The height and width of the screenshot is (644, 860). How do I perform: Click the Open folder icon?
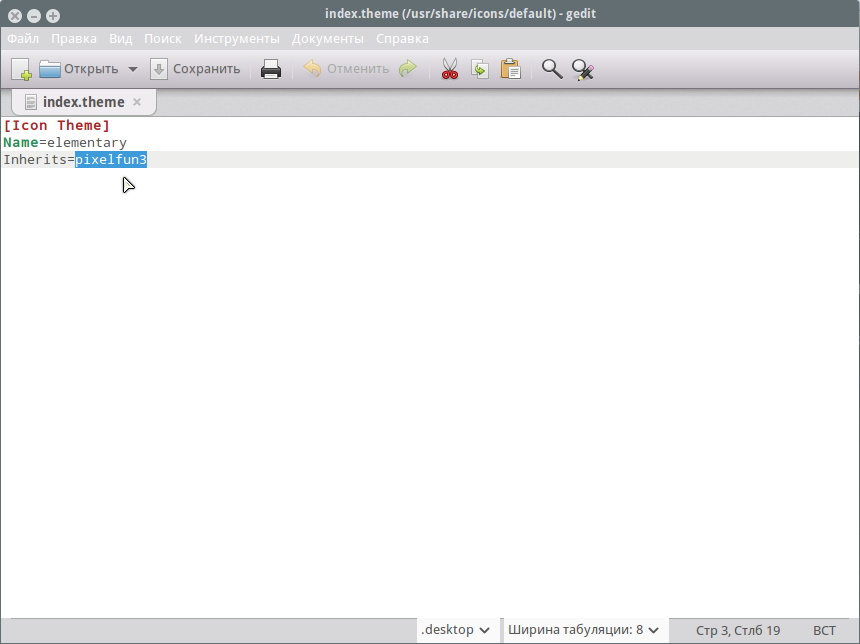coord(50,69)
